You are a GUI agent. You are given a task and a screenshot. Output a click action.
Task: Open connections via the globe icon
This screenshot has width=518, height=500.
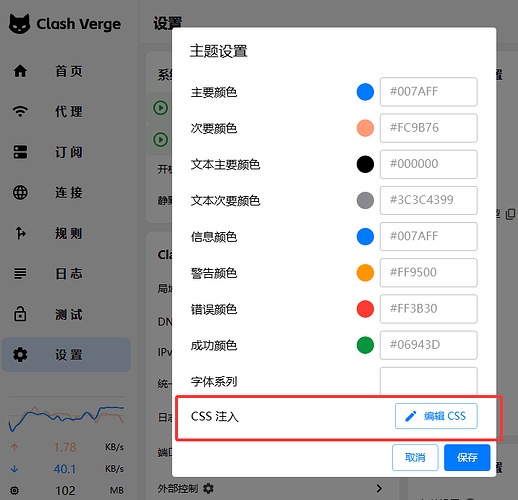click(20, 192)
